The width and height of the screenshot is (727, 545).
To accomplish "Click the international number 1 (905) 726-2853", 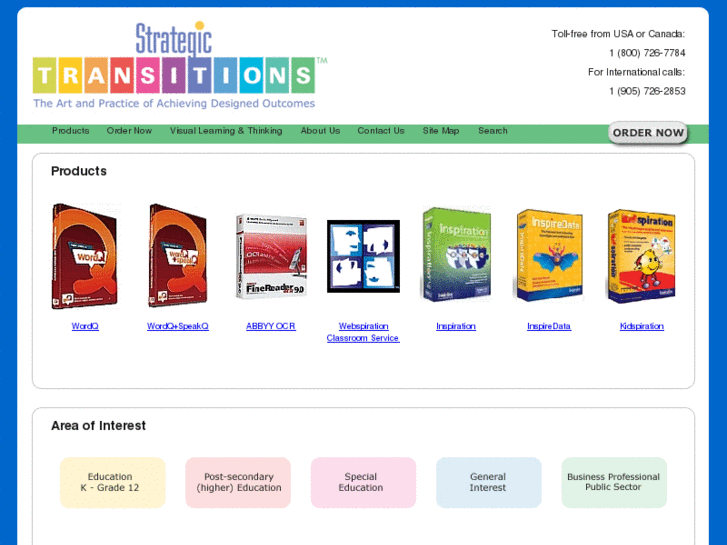I will (x=647, y=91).
